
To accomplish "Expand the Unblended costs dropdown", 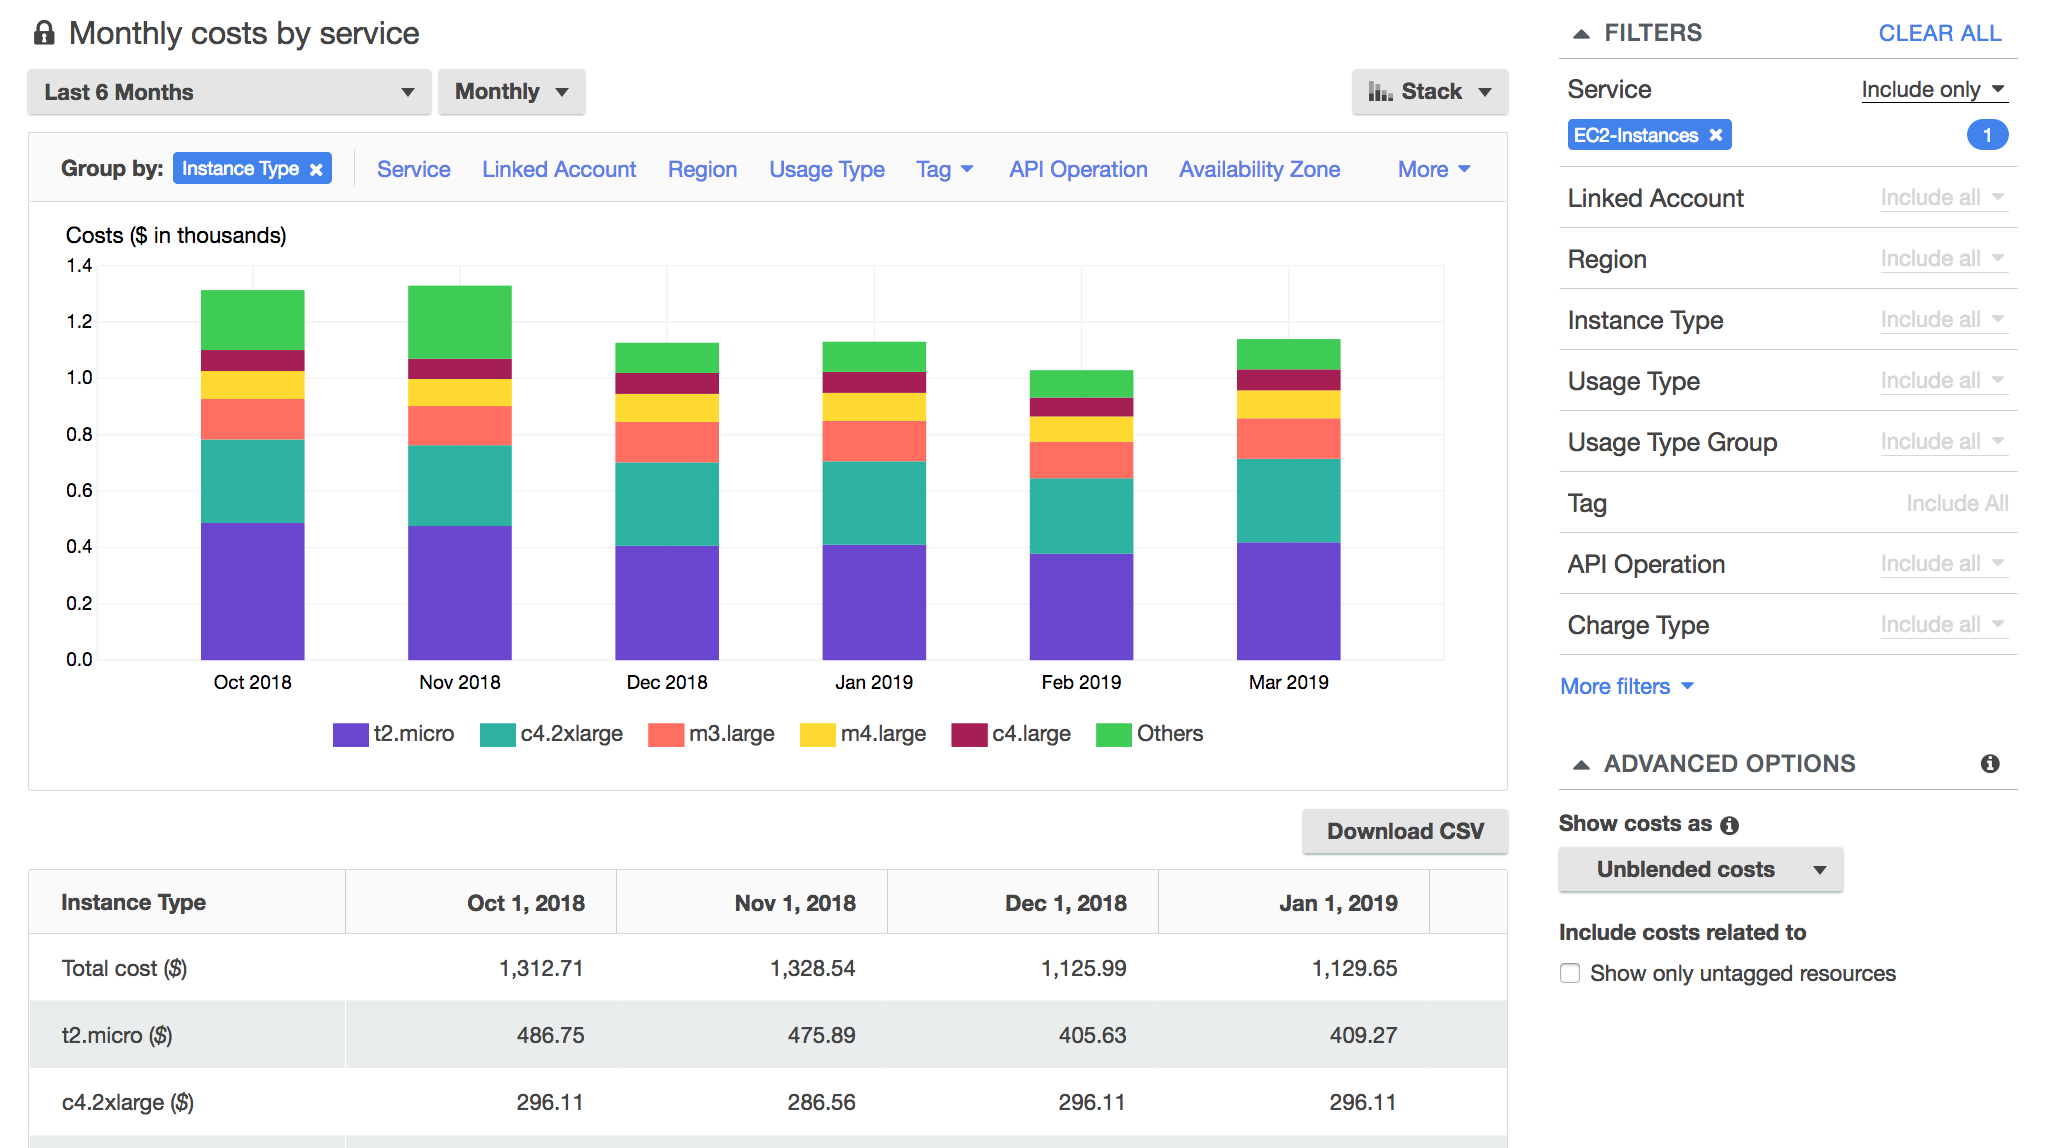I will click(1702, 869).
